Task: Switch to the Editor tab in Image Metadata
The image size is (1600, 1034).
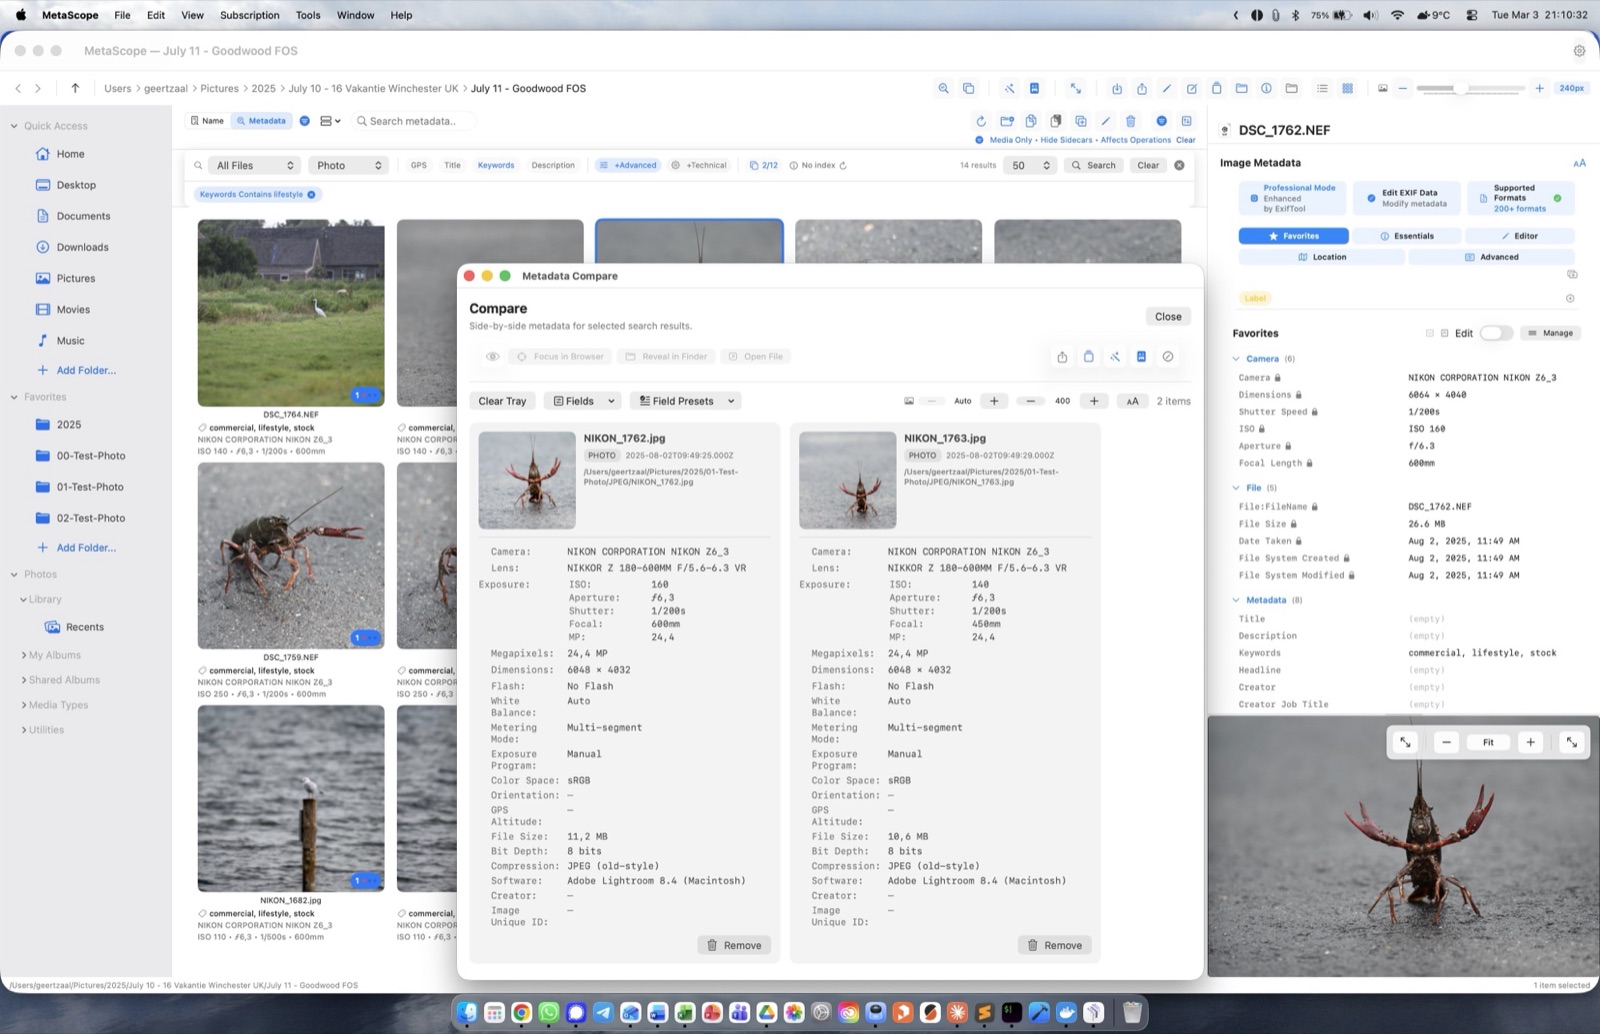Action: click(1521, 236)
